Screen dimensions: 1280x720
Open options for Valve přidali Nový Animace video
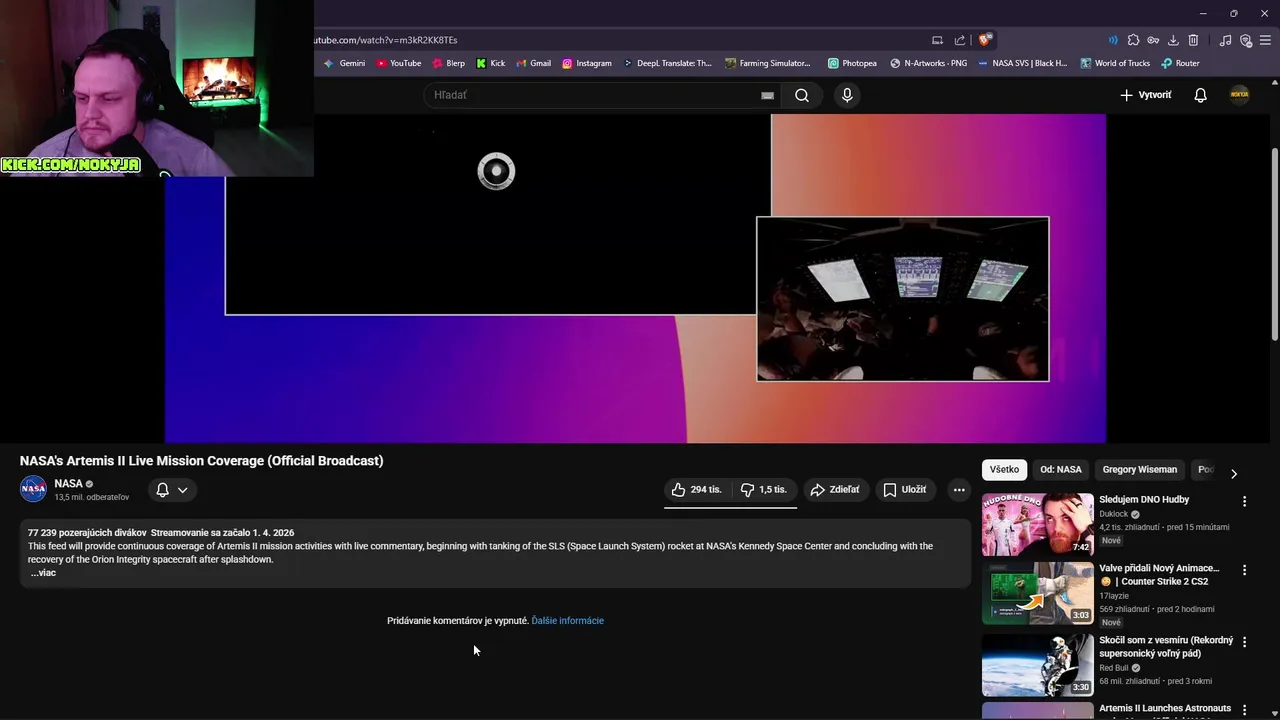click(x=1244, y=570)
